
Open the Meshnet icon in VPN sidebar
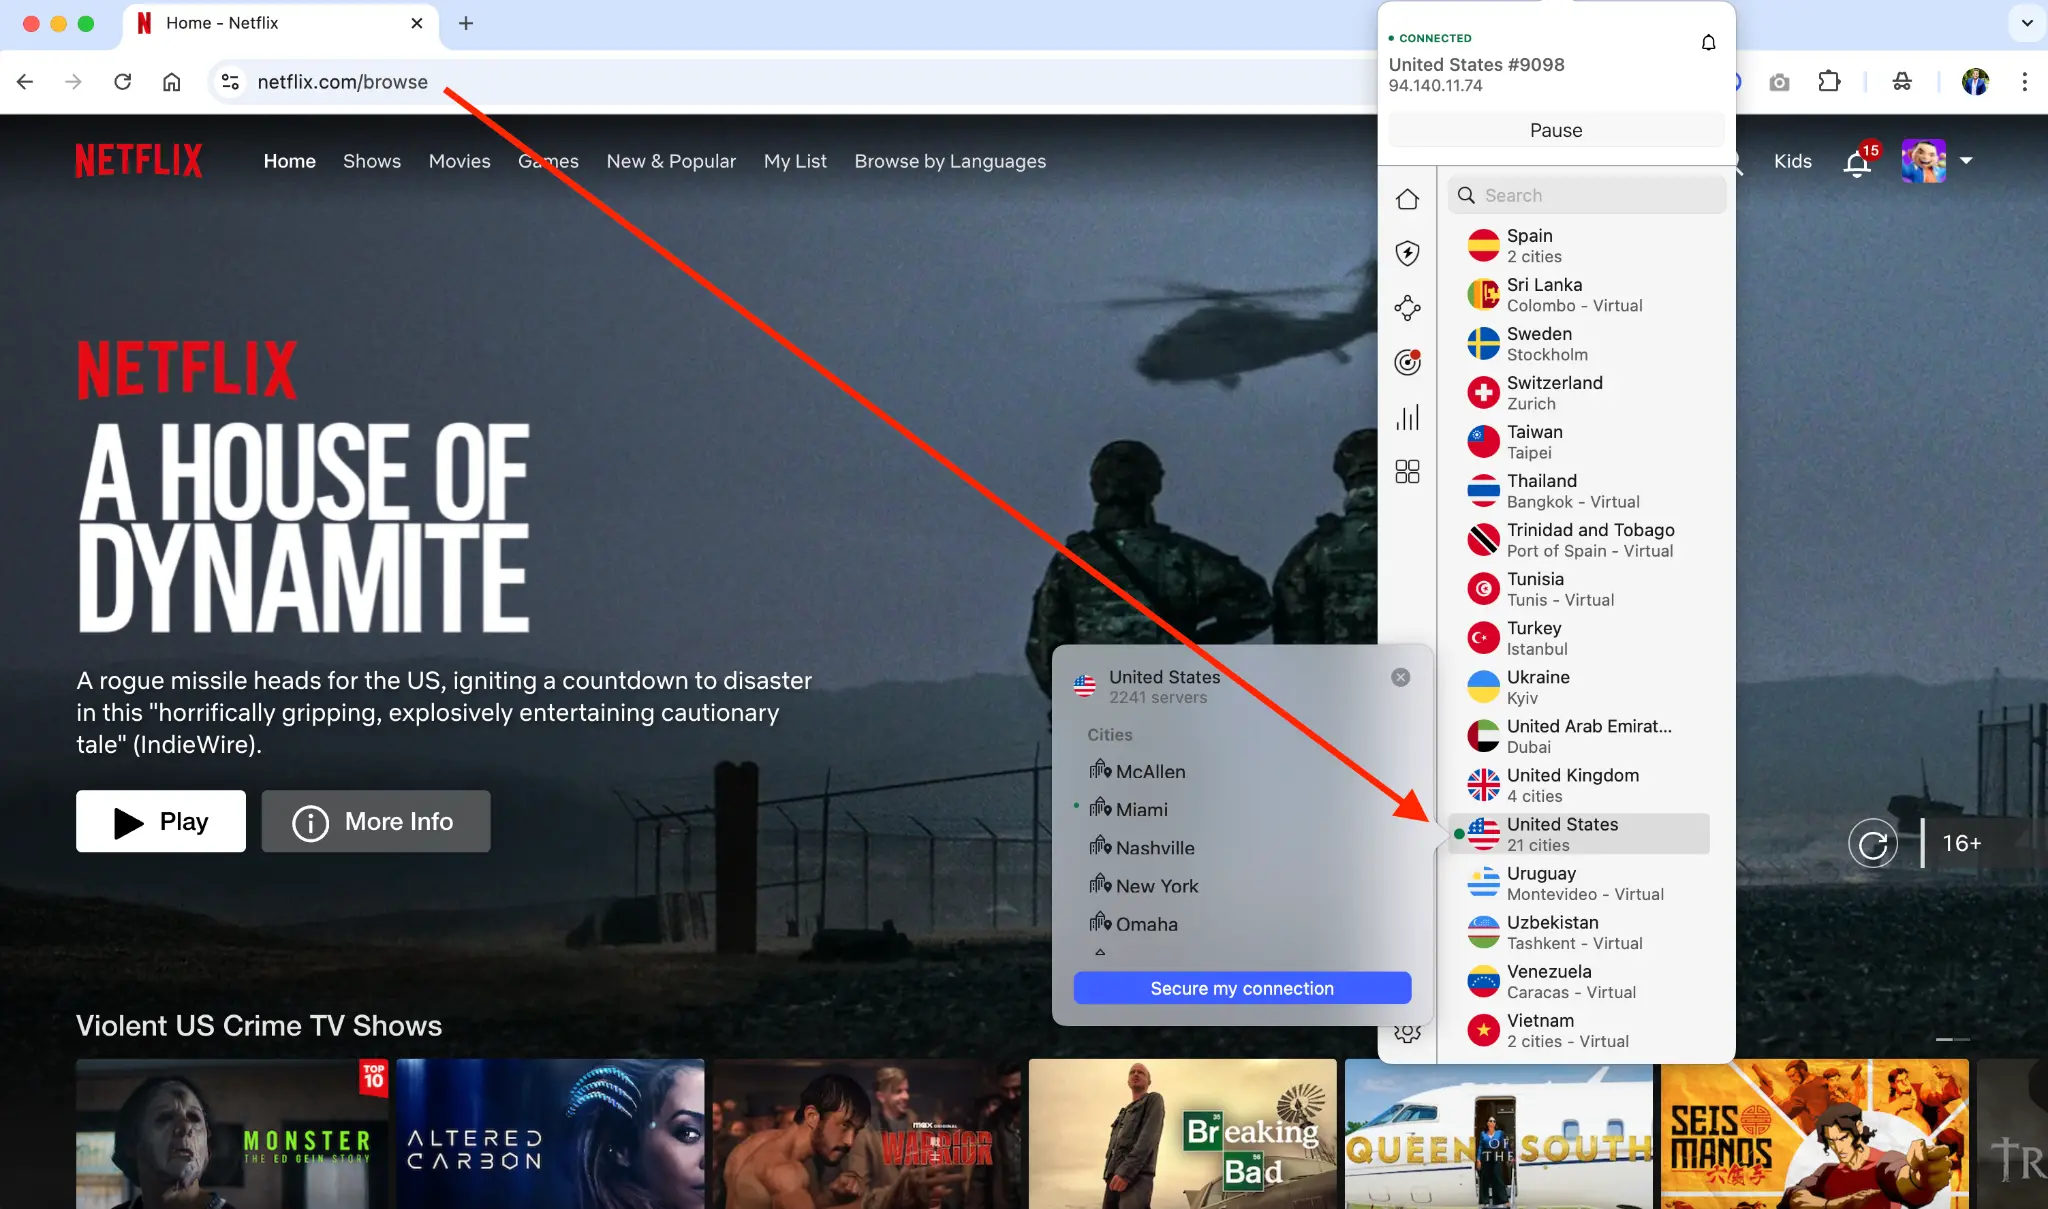click(x=1408, y=308)
